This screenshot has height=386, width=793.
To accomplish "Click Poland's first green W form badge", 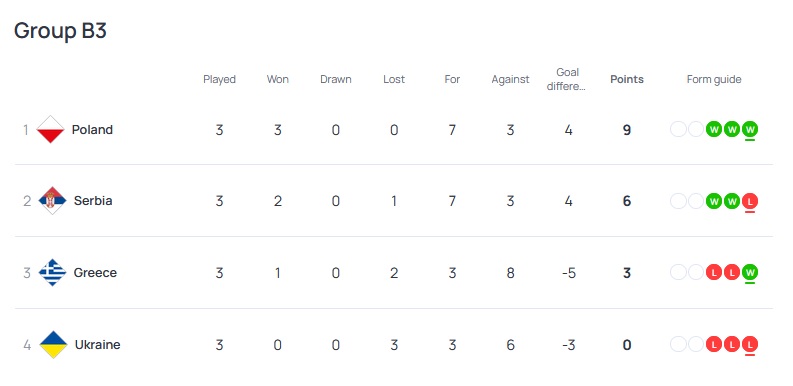I will (x=714, y=130).
